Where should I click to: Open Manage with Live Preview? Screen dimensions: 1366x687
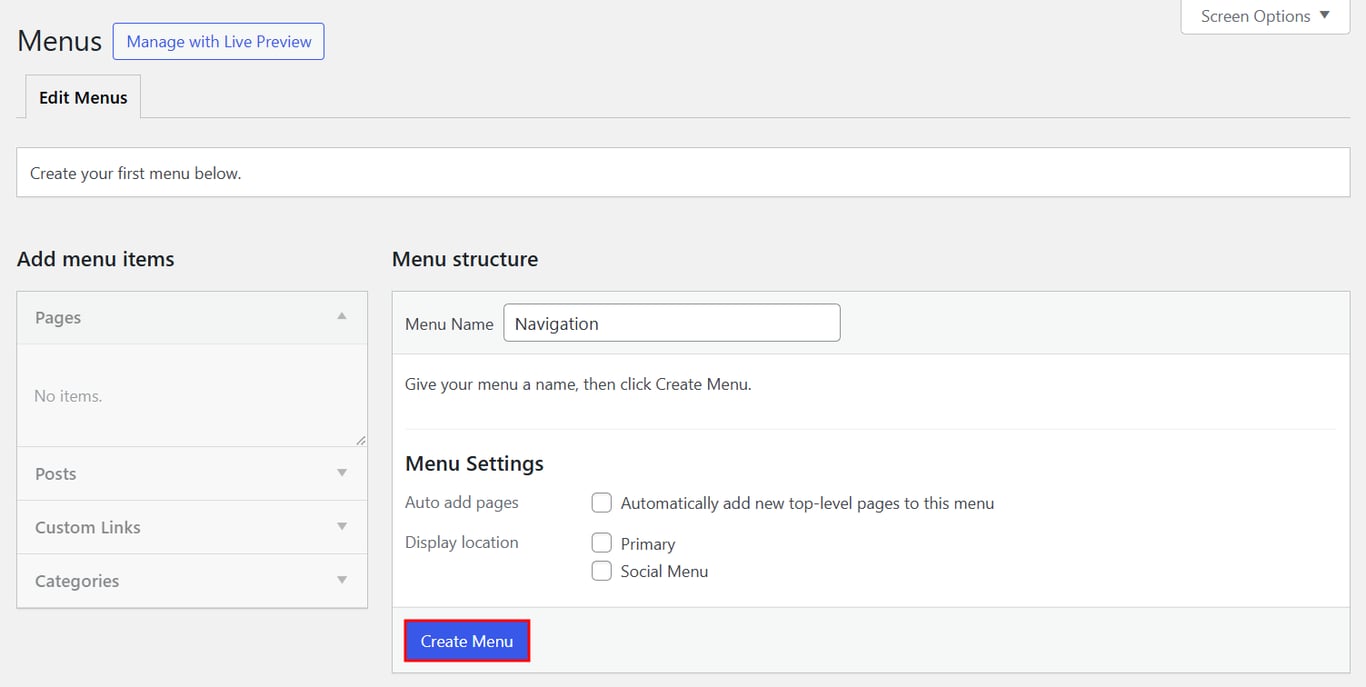pos(218,41)
